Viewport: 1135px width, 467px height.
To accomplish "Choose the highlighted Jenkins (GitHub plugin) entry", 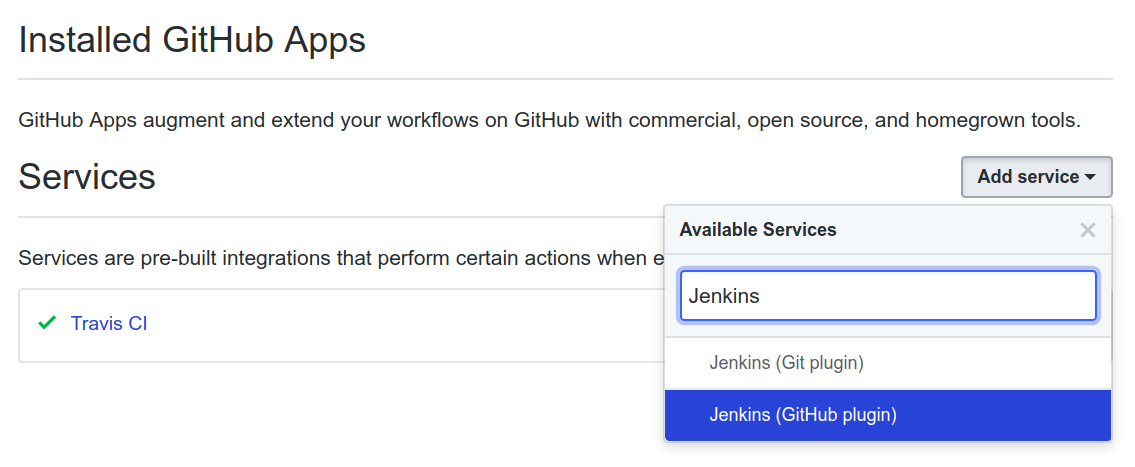I will [803, 415].
